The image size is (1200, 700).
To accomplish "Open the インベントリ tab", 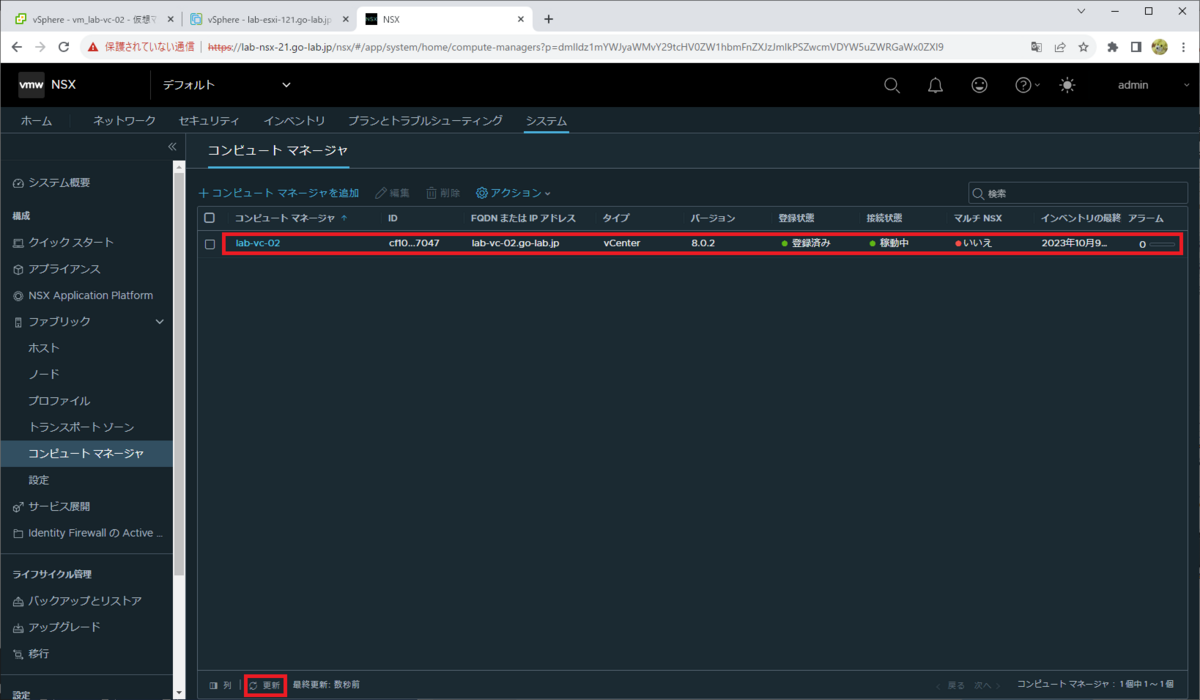I will [x=295, y=121].
